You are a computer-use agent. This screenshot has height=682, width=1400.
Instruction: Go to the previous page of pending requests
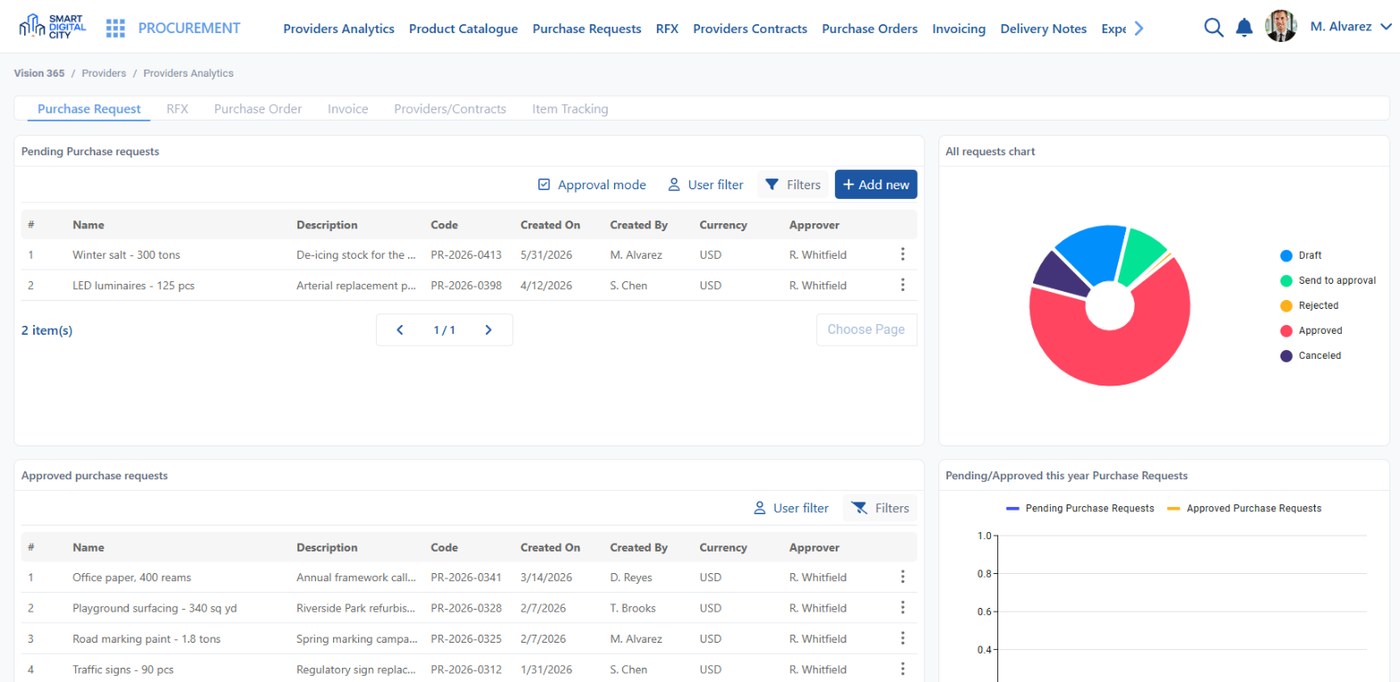click(x=400, y=330)
